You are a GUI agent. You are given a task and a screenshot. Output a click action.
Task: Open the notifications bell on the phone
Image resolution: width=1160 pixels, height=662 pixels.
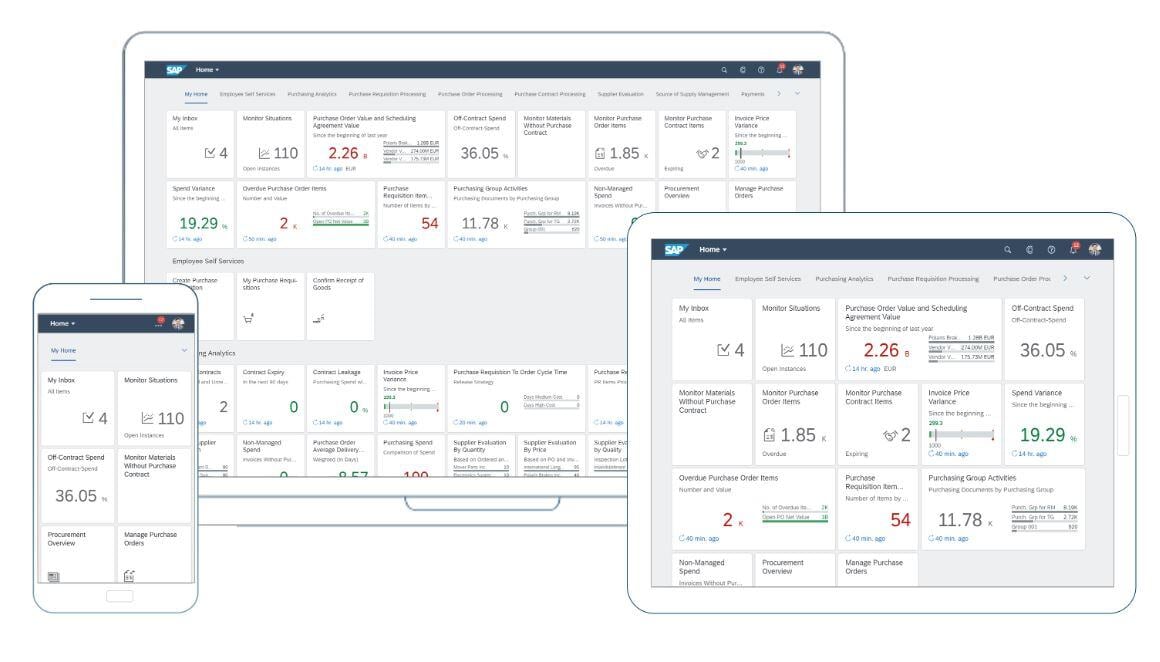coord(159,322)
